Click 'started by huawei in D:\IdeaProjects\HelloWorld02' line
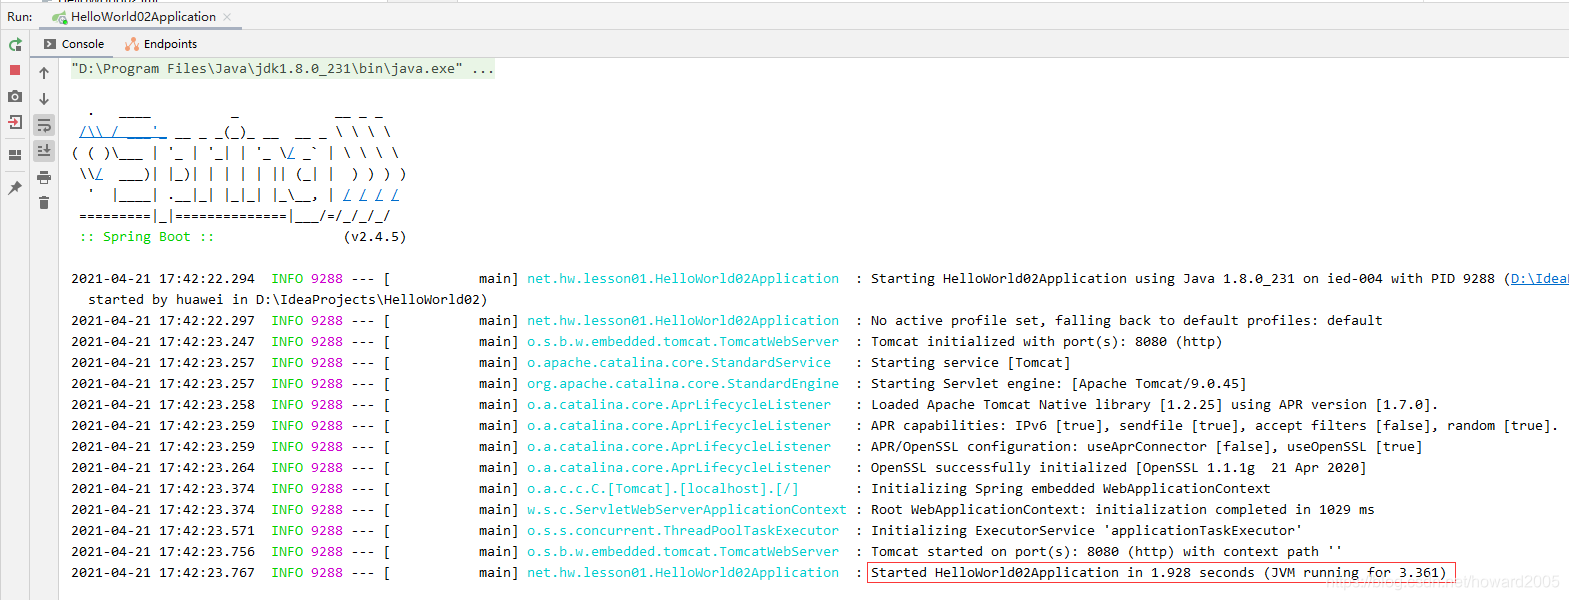This screenshot has width=1569, height=600. 288,300
